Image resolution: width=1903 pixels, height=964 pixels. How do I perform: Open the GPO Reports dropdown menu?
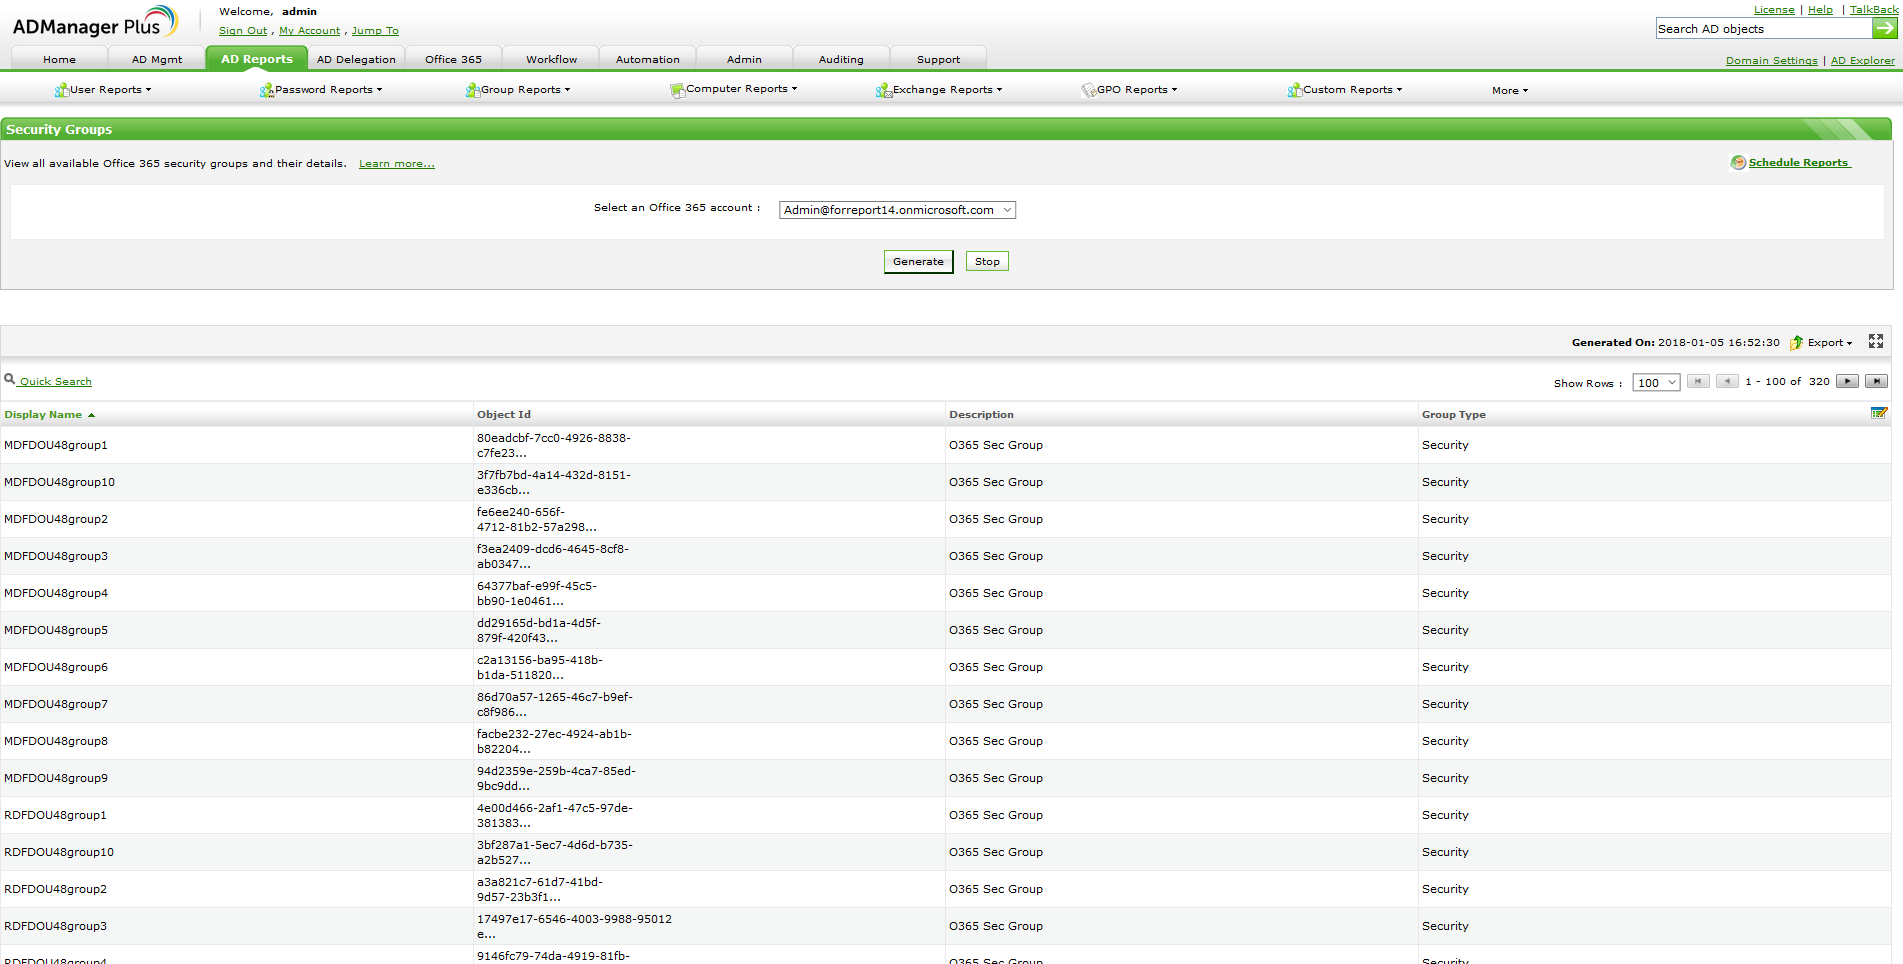click(1130, 90)
